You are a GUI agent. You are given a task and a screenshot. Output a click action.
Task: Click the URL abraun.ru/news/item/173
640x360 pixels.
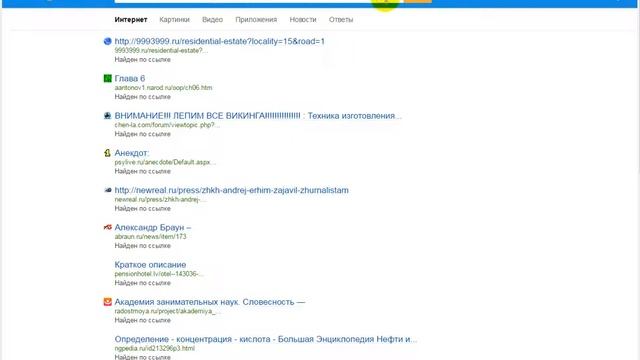pos(150,237)
